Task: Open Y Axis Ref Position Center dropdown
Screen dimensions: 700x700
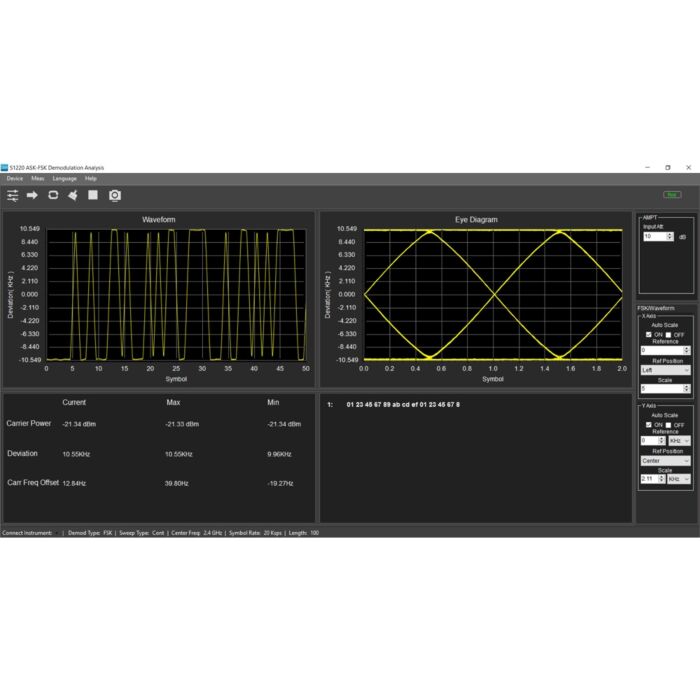Action: click(665, 461)
